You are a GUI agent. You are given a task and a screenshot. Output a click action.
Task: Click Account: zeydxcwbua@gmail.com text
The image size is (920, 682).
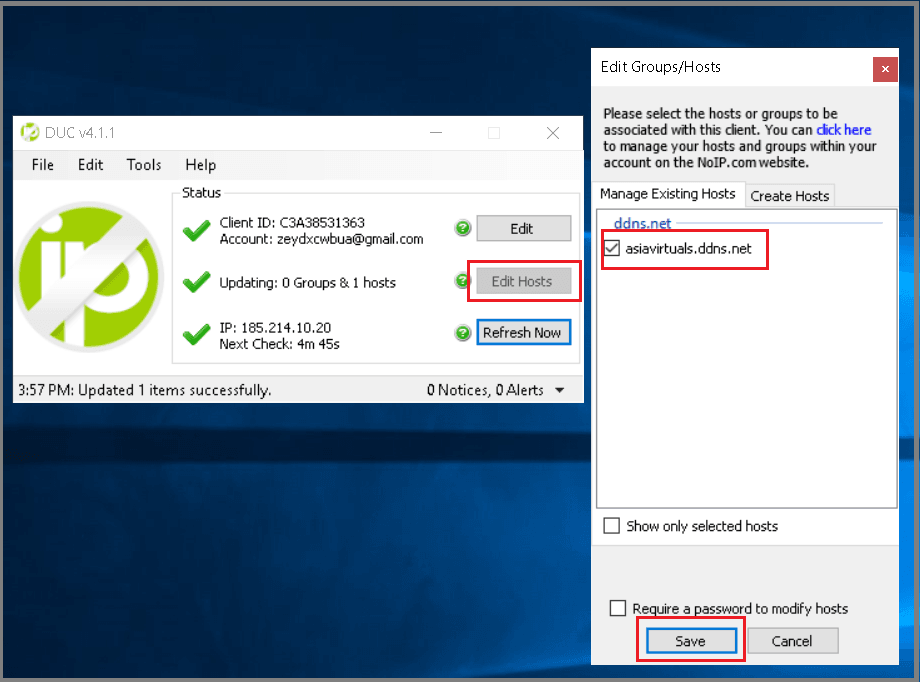click(321, 239)
